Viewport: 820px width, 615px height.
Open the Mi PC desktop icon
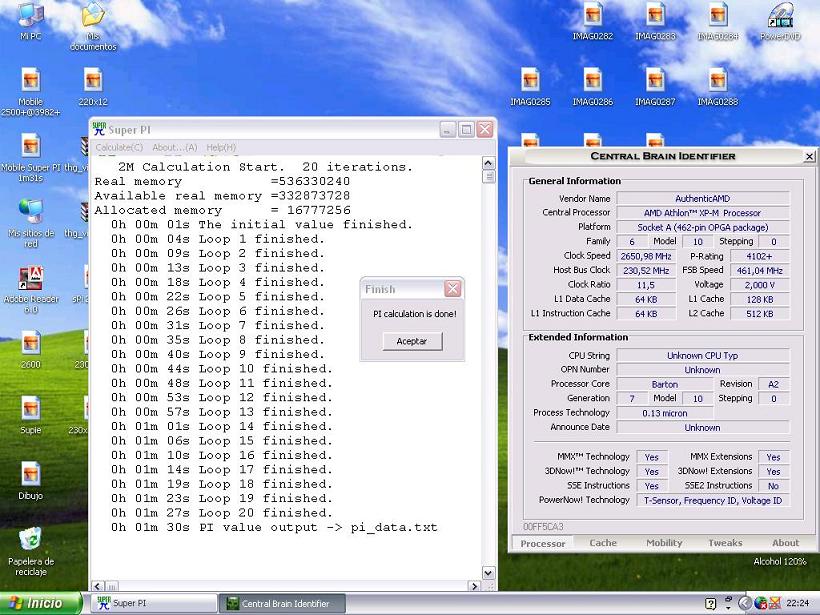point(30,16)
